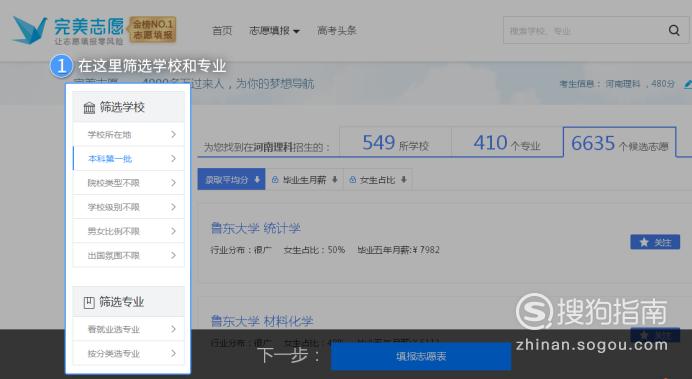This screenshot has height=379, width=692.
Task: Select the 6635 个候选志愿 tab
Action: 620,142
